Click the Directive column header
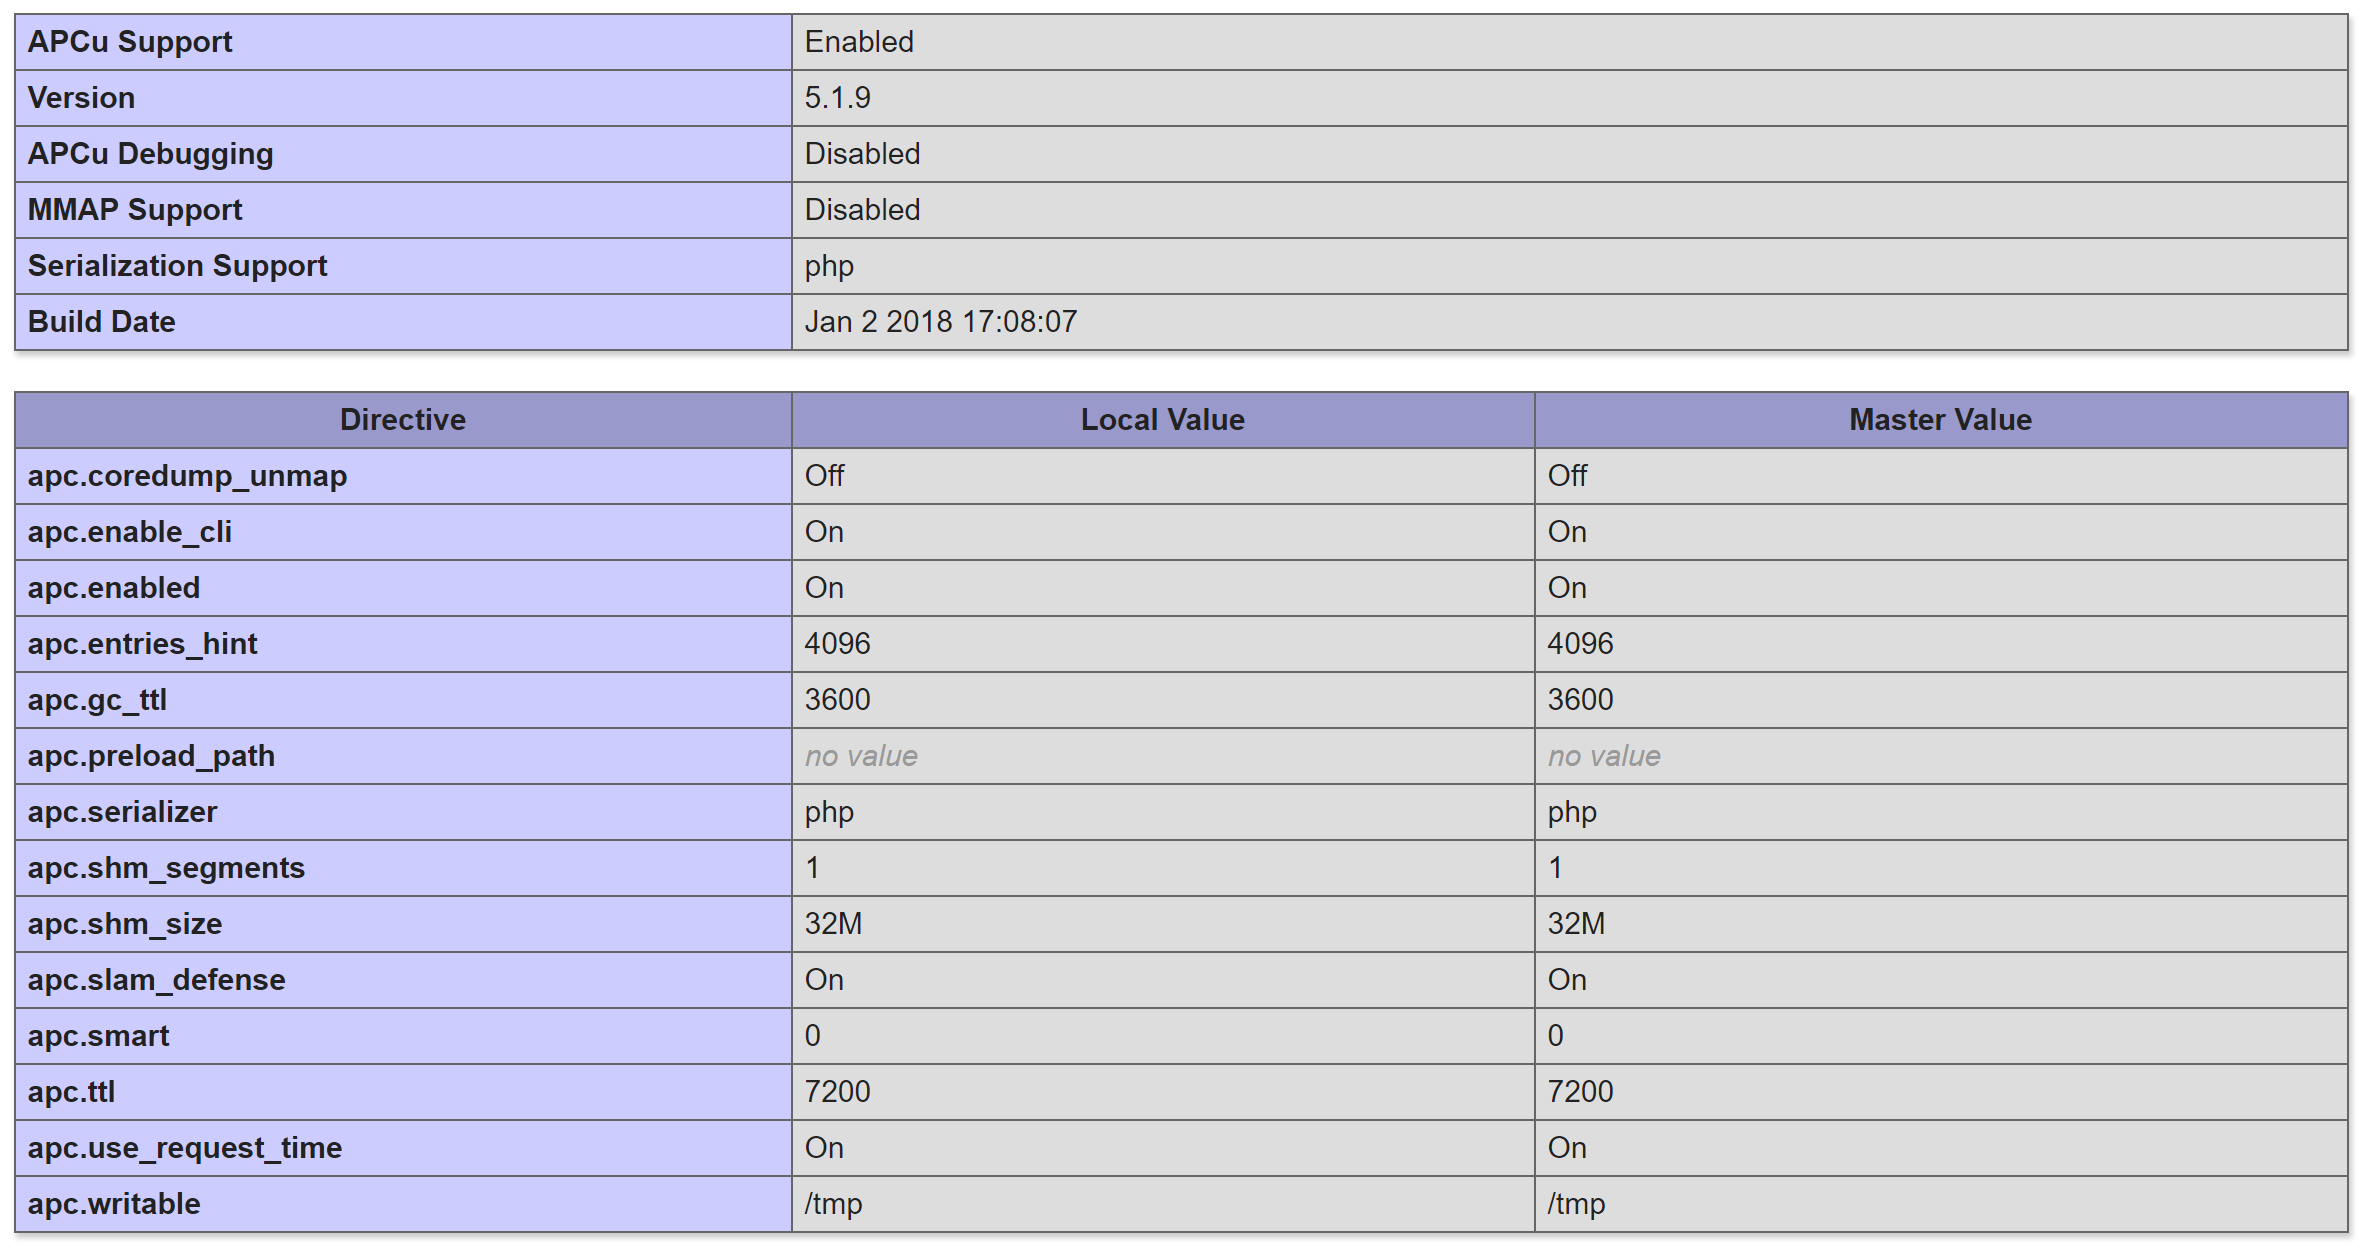Screen dimensions: 2365x1251 [x=403, y=420]
